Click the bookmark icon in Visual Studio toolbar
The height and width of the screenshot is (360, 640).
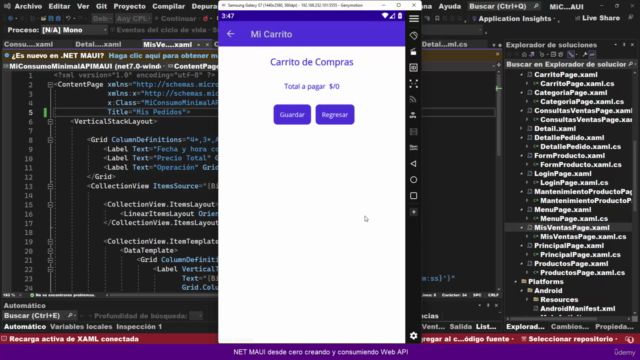(437, 19)
